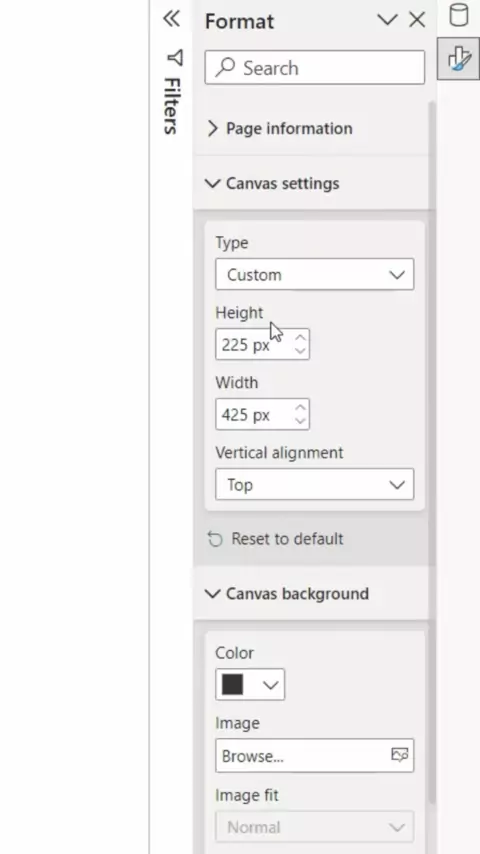480x854 pixels.
Task: Click into the Format Search field
Action: pyautogui.click(x=314, y=68)
